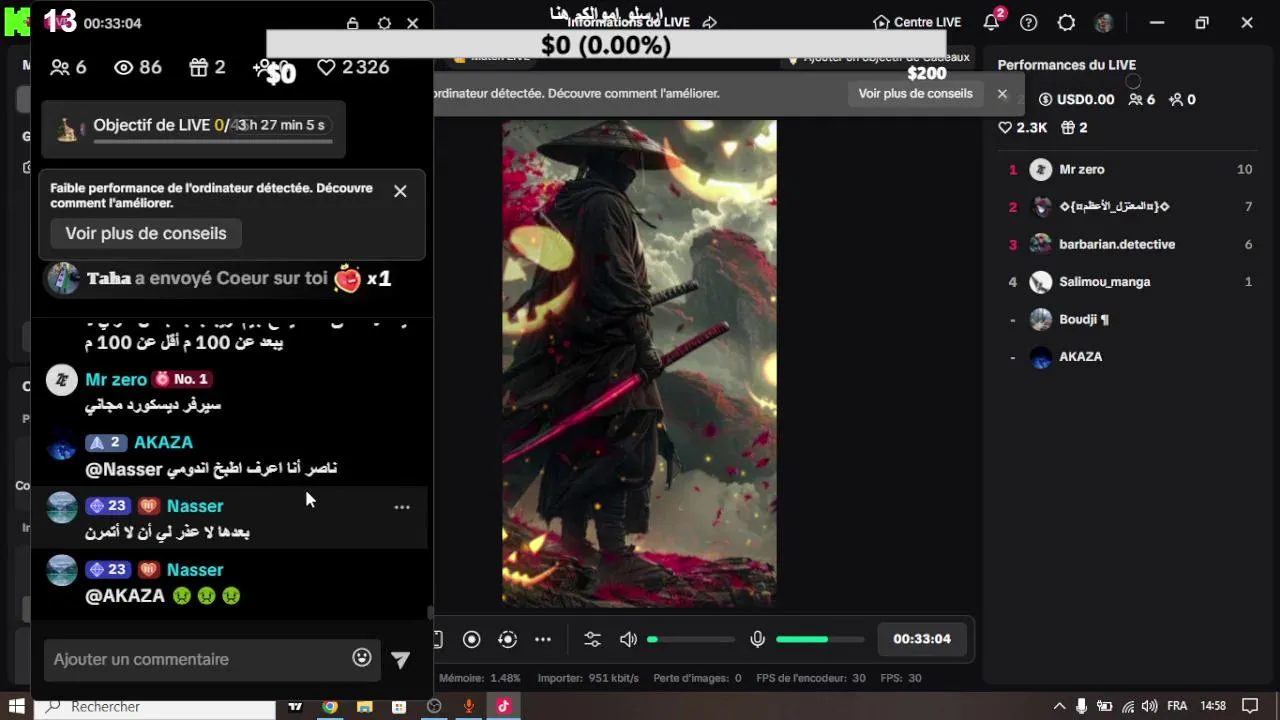Show hidden system tray icons
This screenshot has height=720, width=1280.
pos(1058,706)
